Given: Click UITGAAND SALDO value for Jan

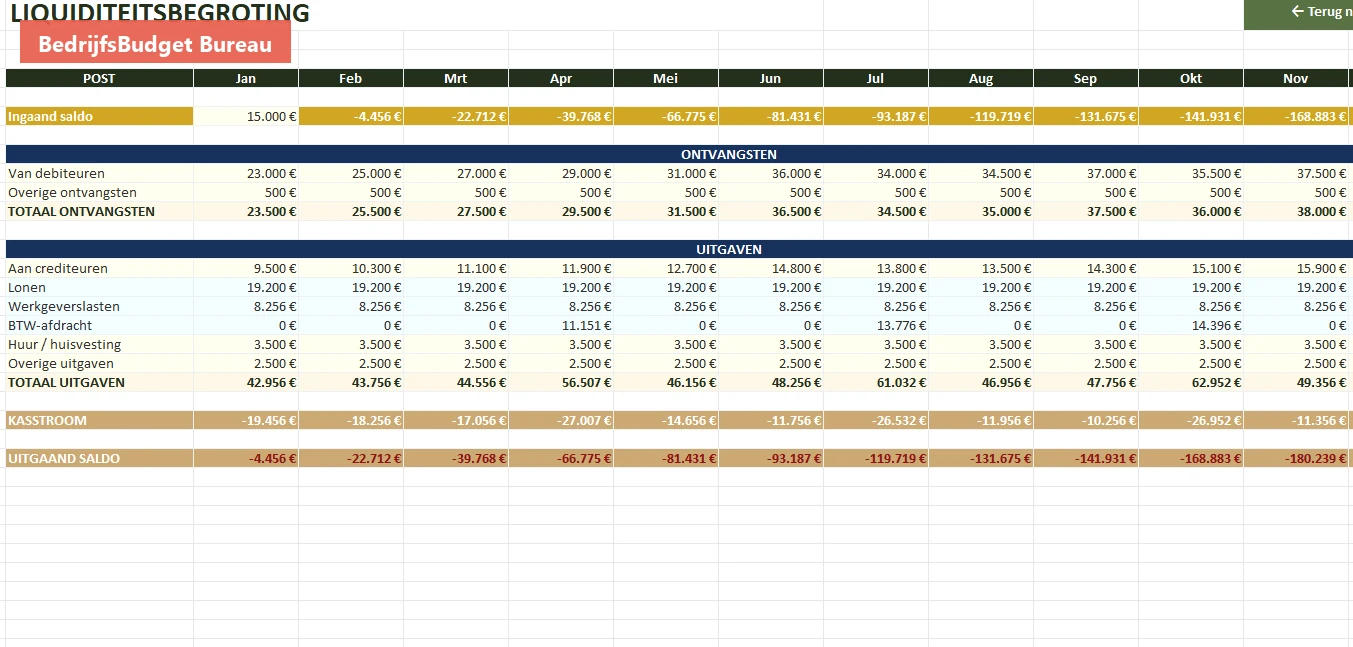Looking at the screenshot, I should [x=246, y=458].
